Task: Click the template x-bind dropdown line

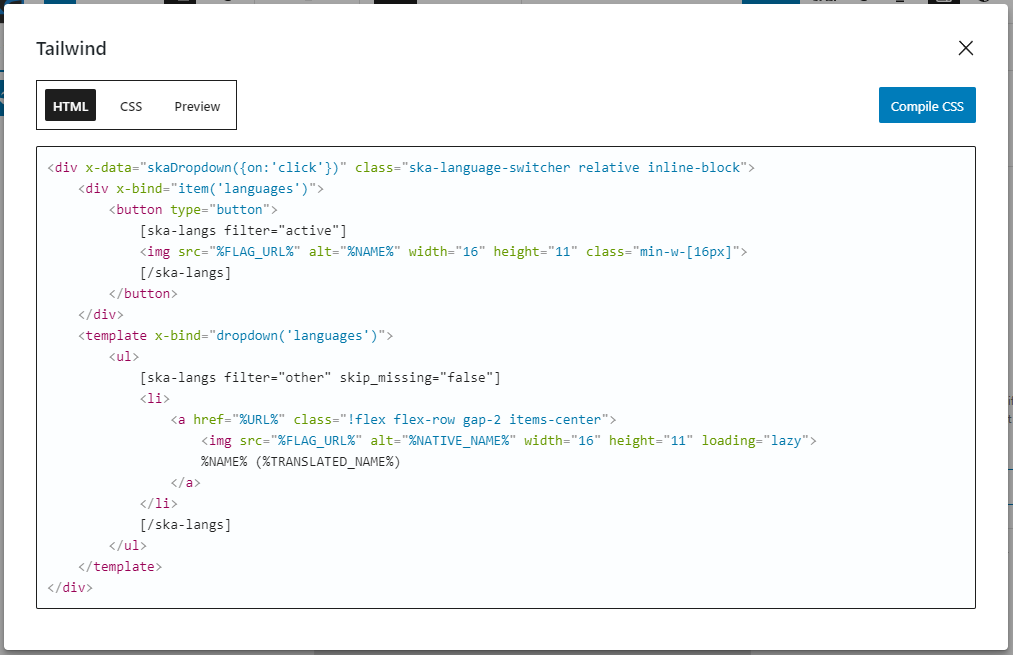Action: [236, 336]
